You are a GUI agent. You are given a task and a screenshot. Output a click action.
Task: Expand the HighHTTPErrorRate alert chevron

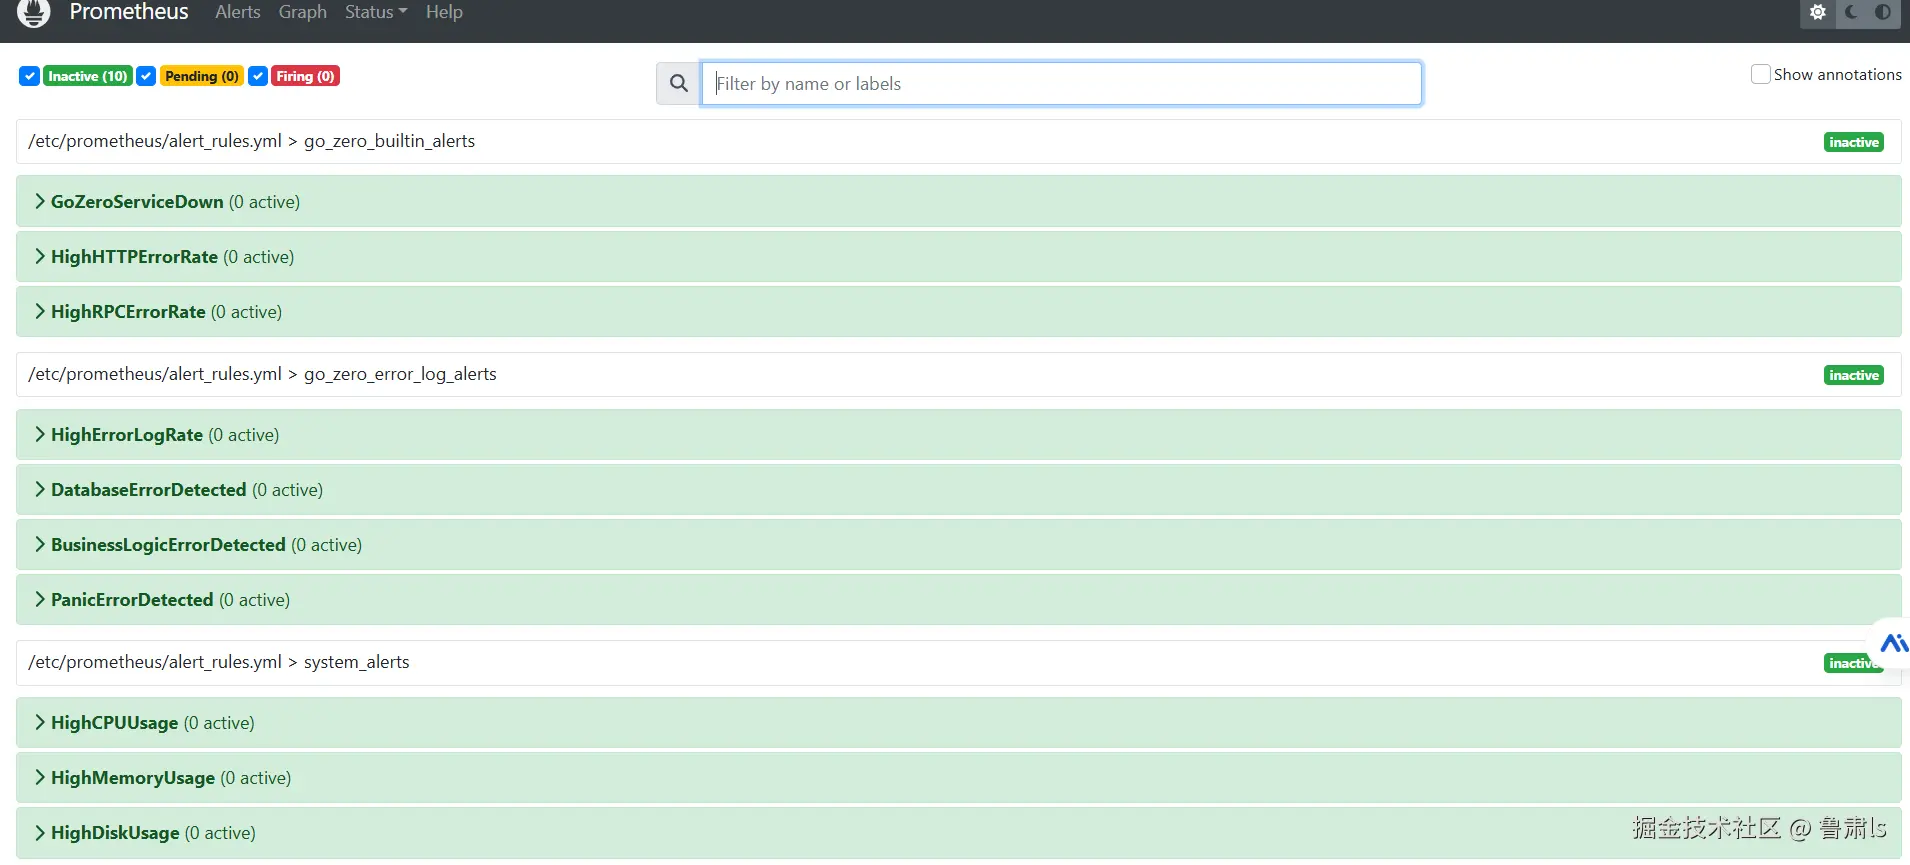40,256
